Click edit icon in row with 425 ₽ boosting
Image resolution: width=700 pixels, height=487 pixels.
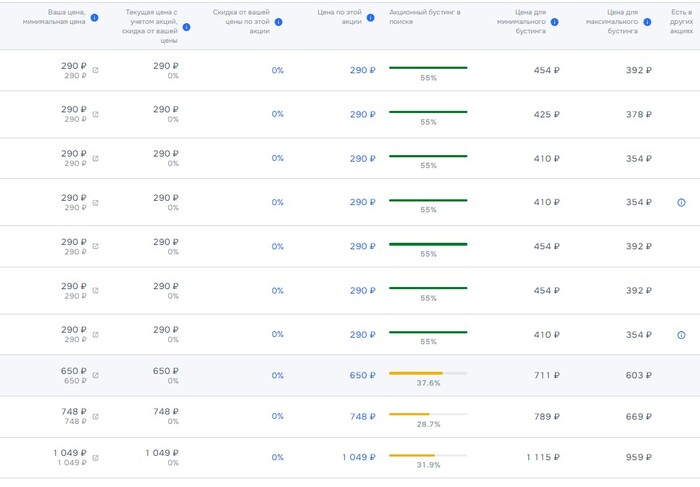[96, 115]
